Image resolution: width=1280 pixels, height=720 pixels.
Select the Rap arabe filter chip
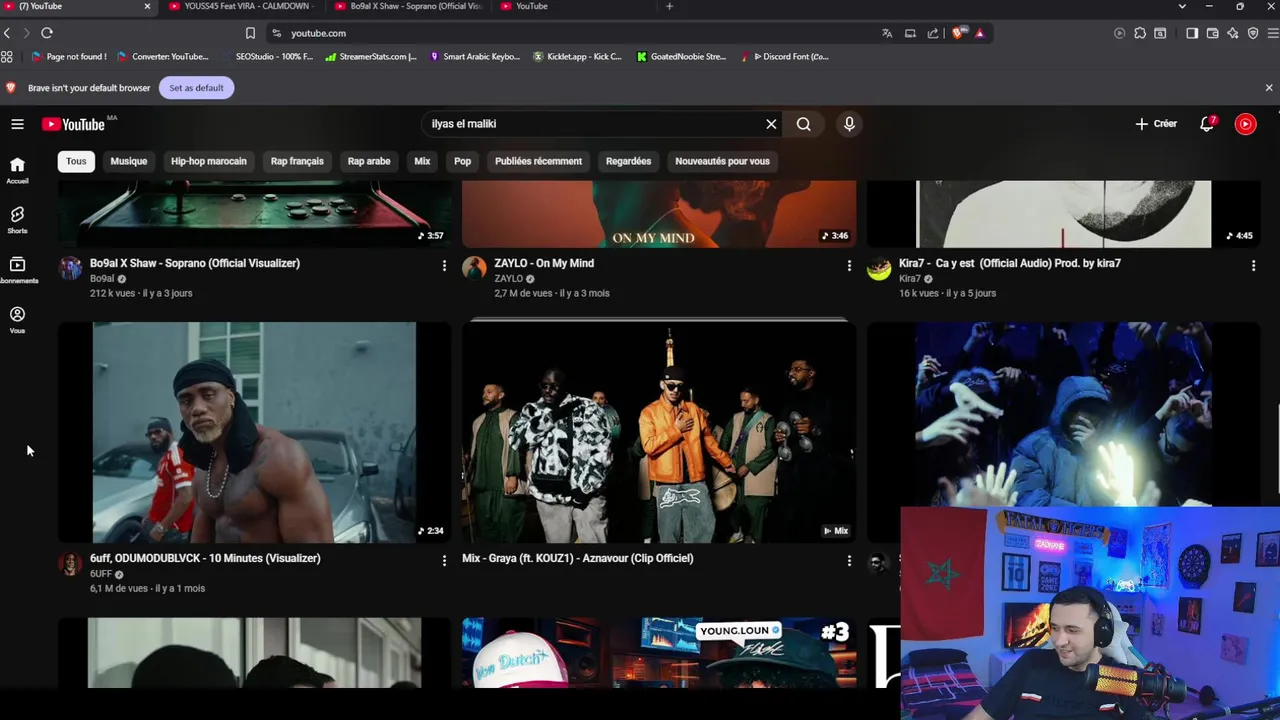(x=369, y=161)
